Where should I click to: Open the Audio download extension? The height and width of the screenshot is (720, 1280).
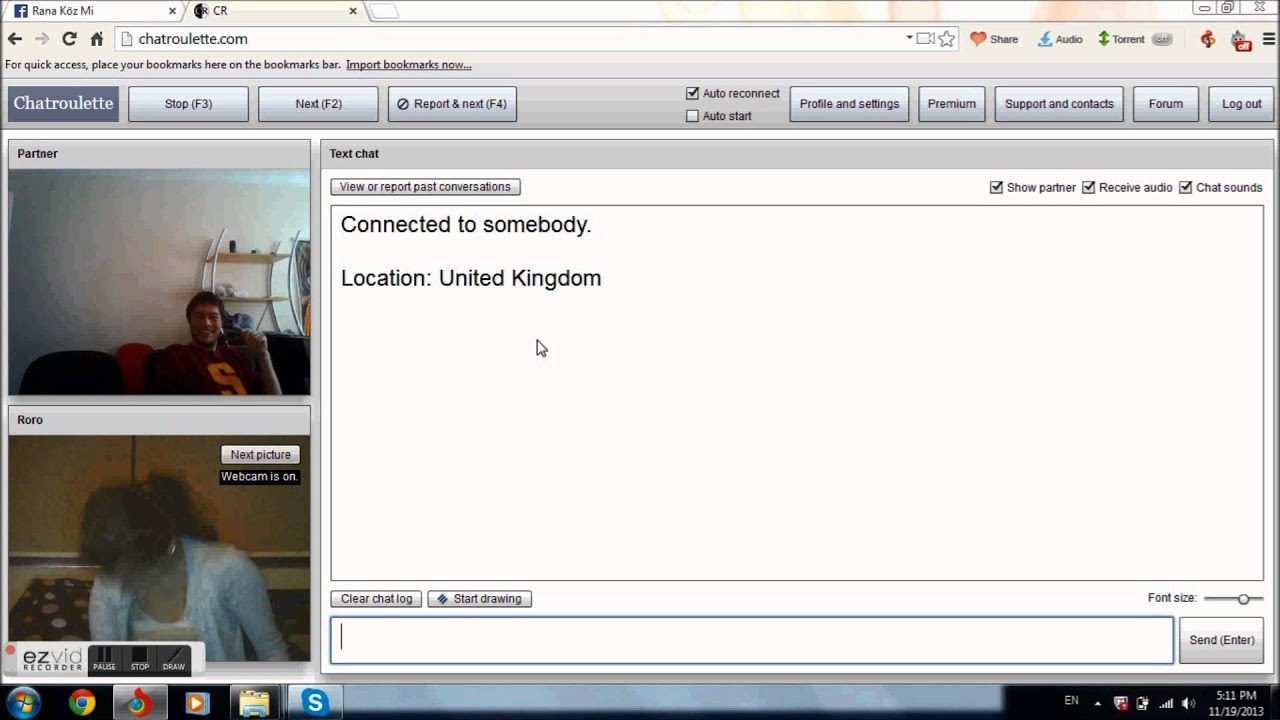click(x=1060, y=39)
